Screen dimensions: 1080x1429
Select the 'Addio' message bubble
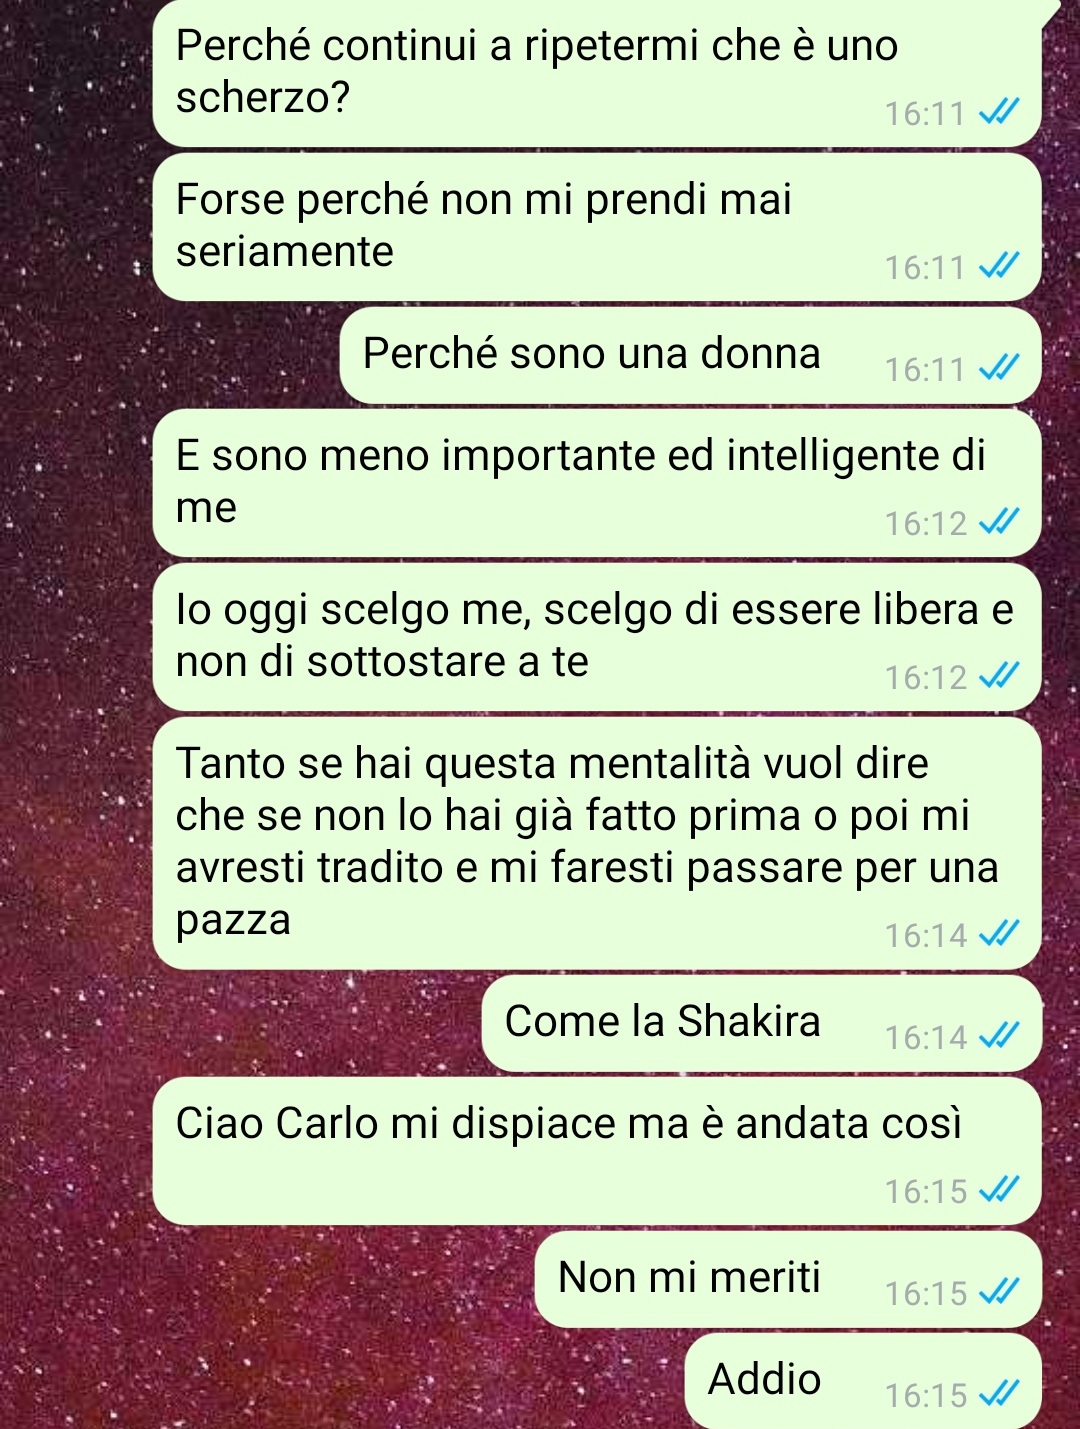click(x=863, y=1380)
